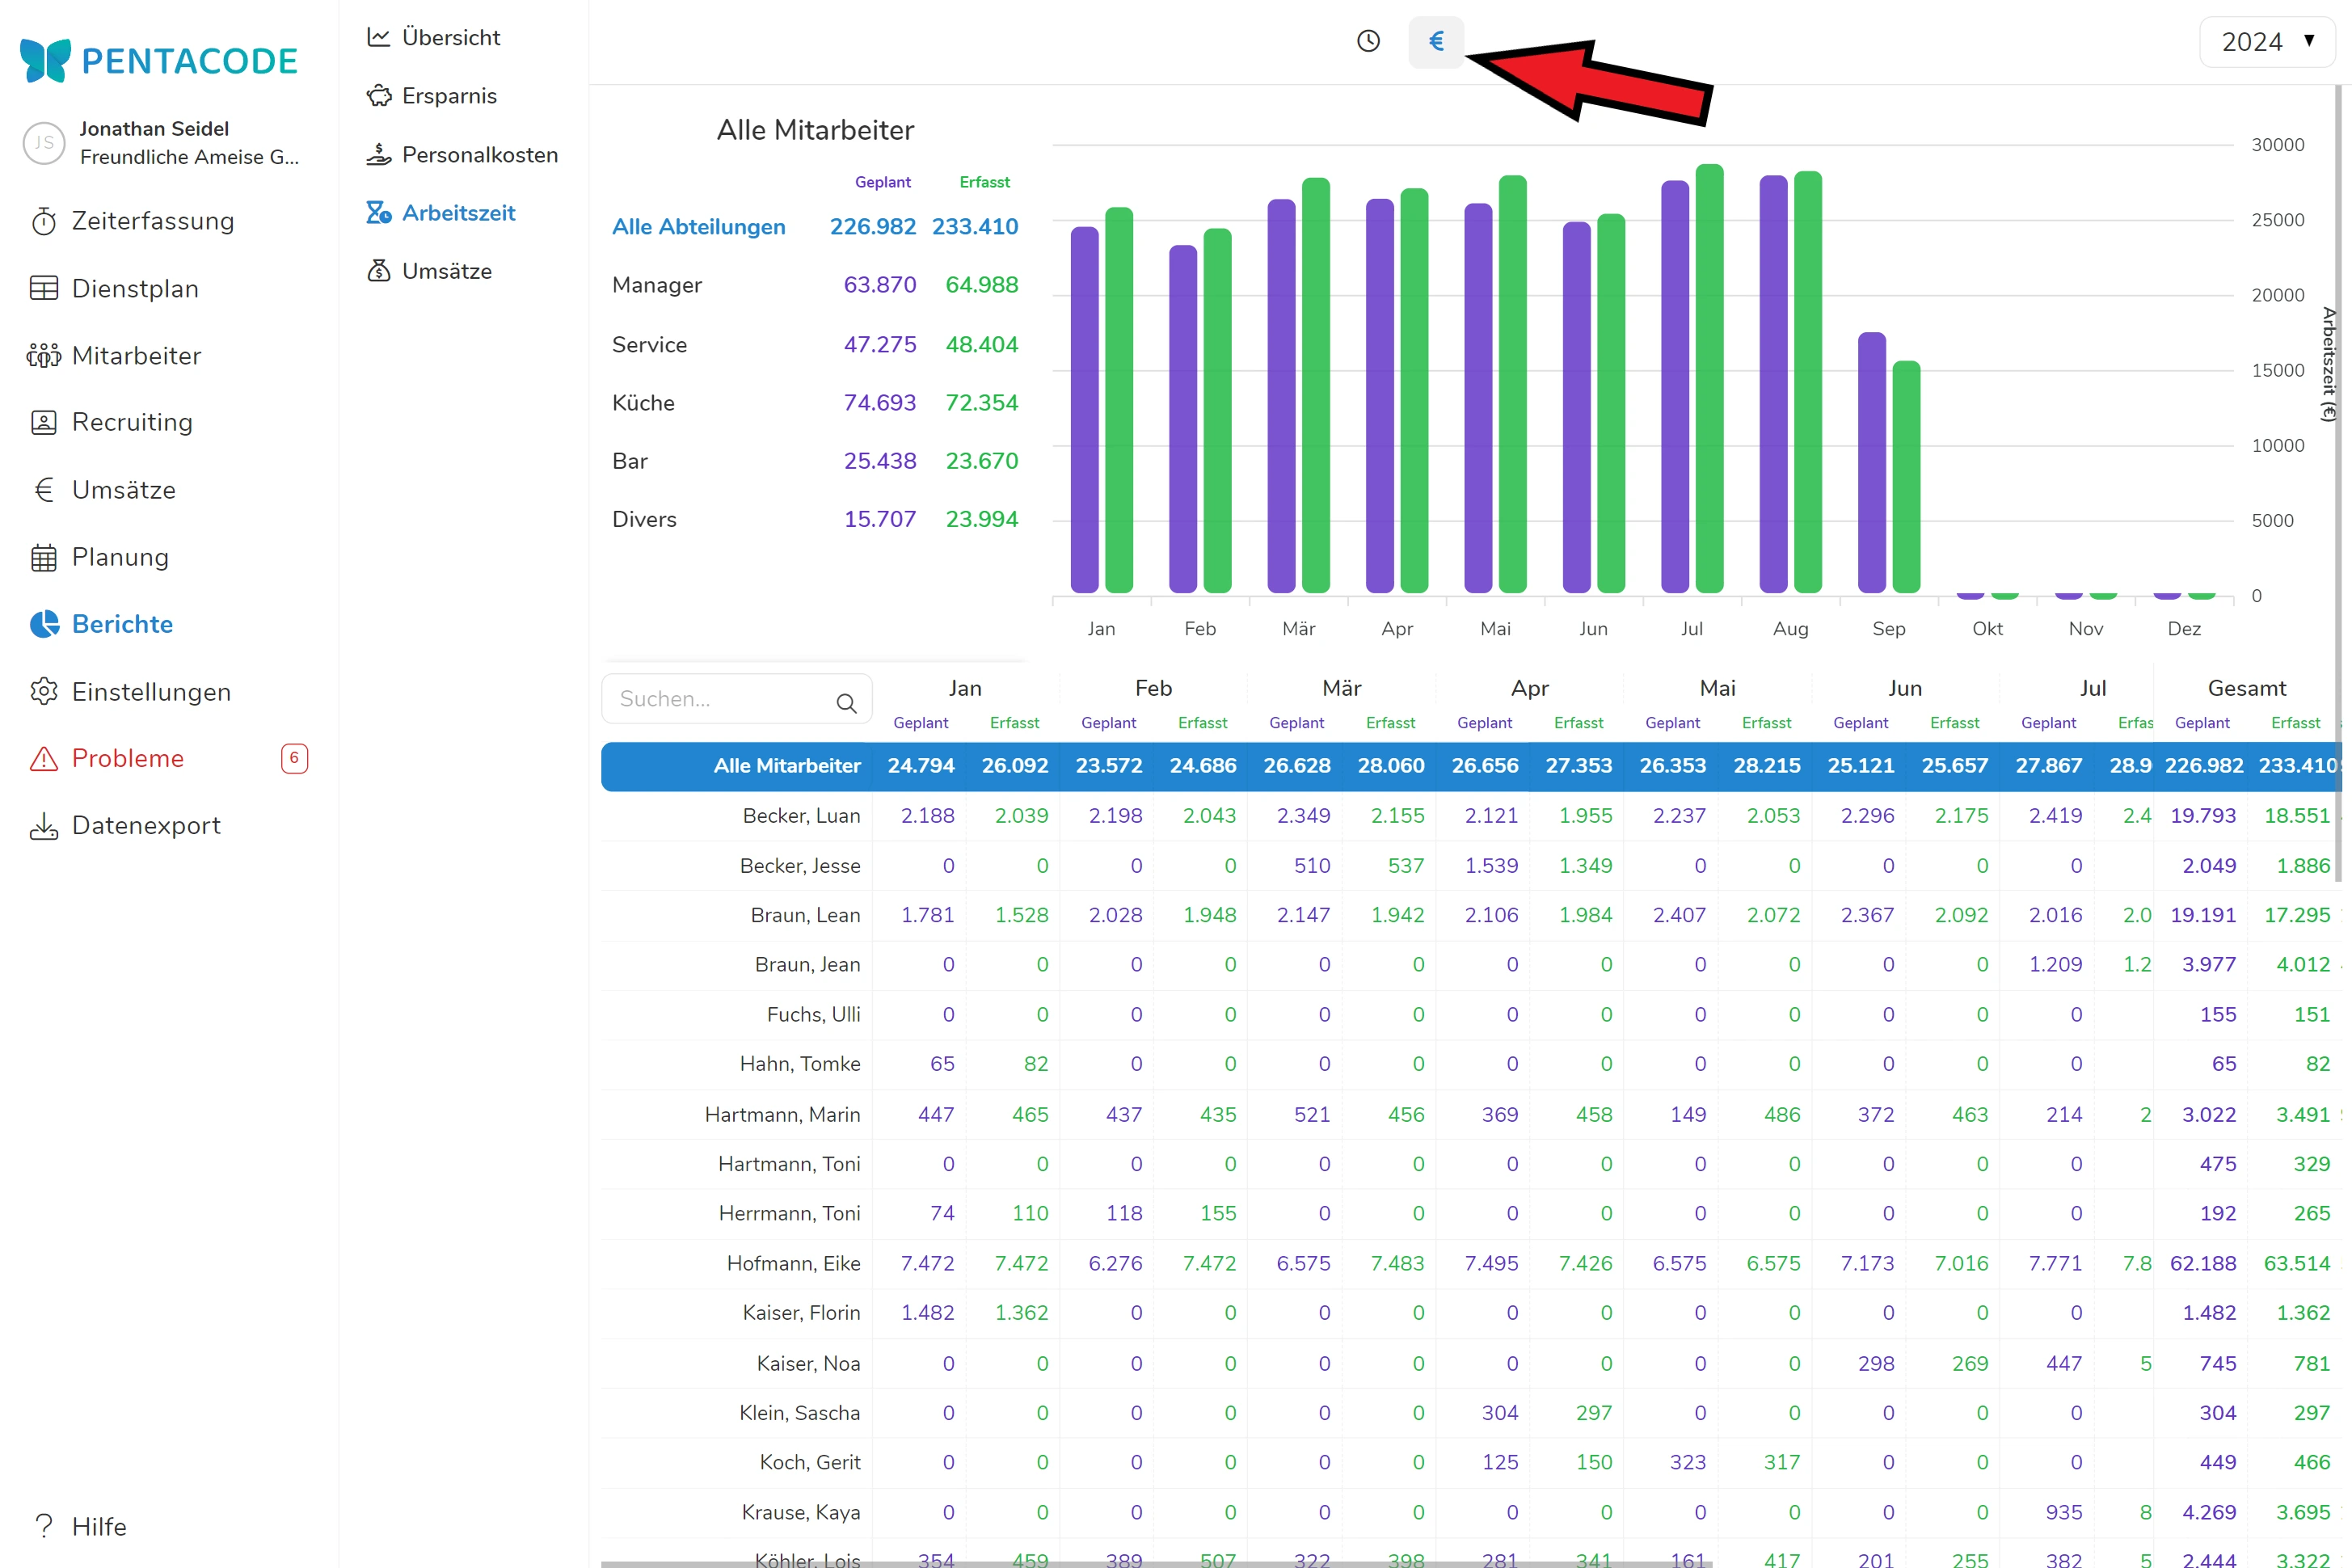Click the horizontal table scrollbar
This screenshot has width=2352, height=1568.
1155,1563
